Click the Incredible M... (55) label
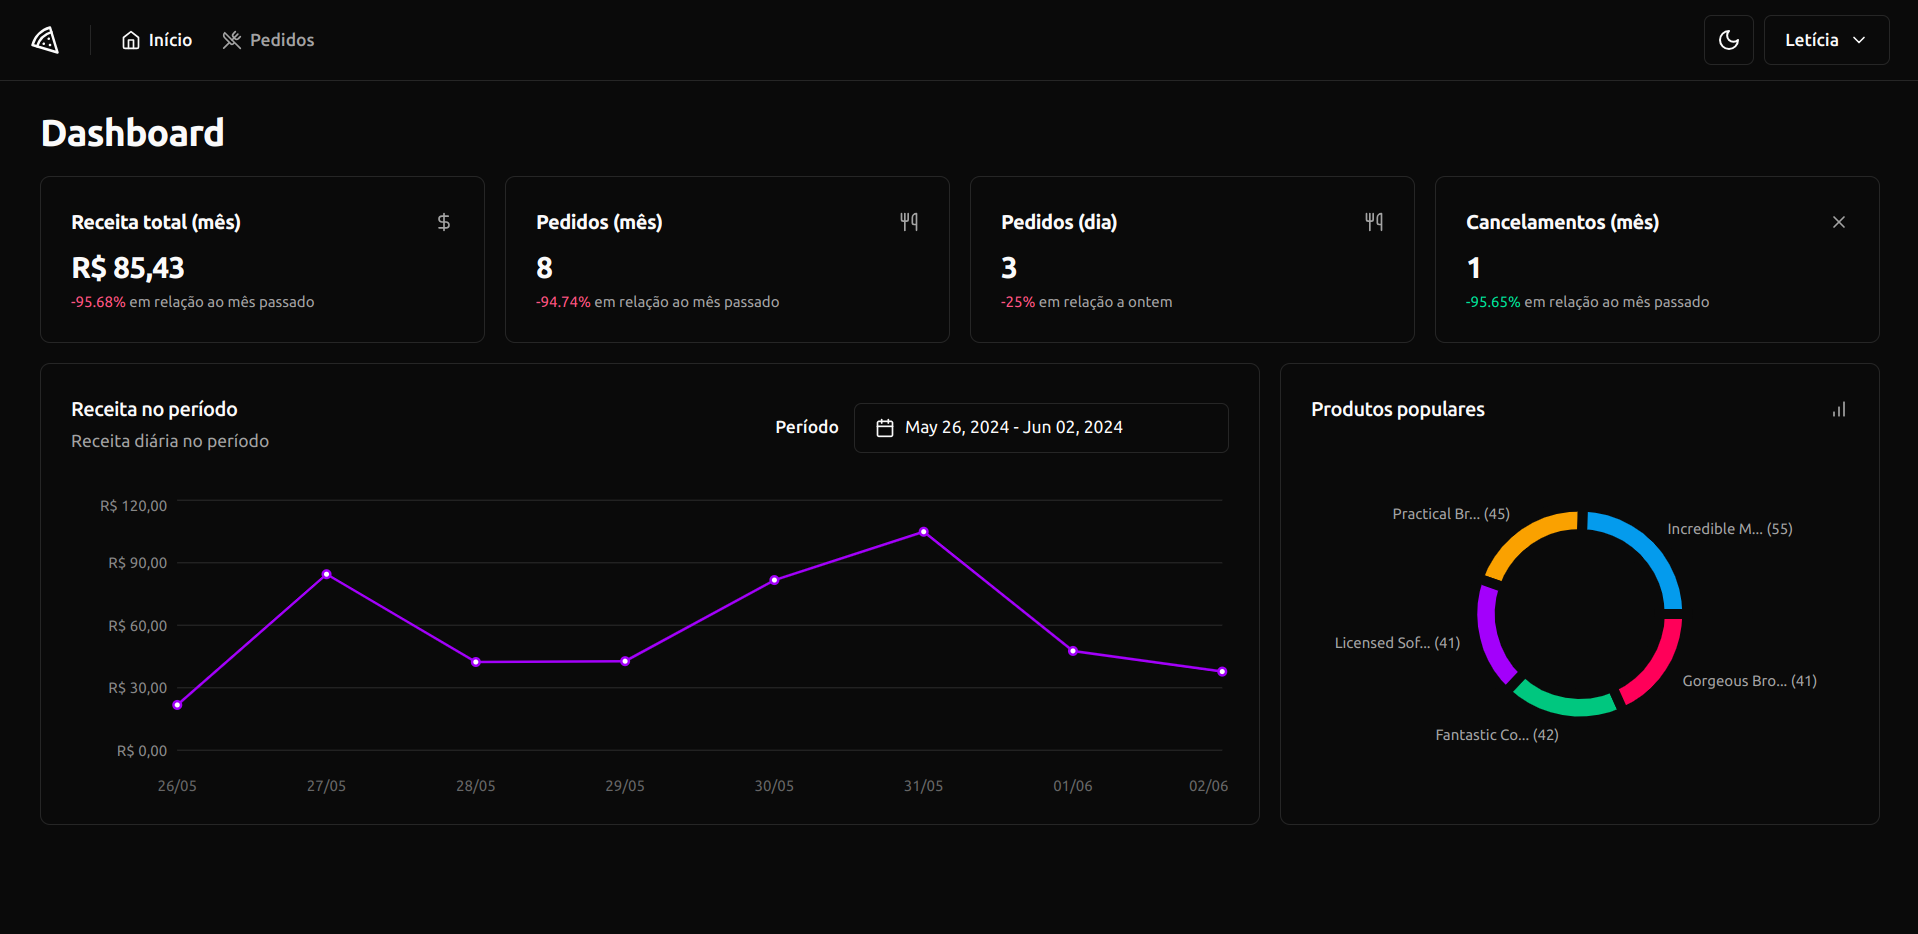The image size is (1918, 934). click(1729, 529)
